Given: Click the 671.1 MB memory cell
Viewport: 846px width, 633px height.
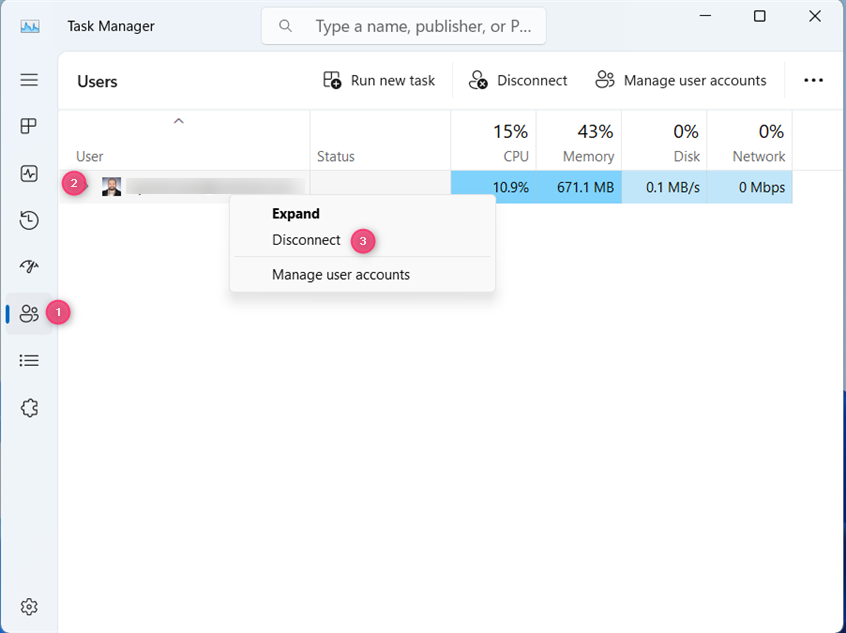Looking at the screenshot, I should [x=579, y=187].
